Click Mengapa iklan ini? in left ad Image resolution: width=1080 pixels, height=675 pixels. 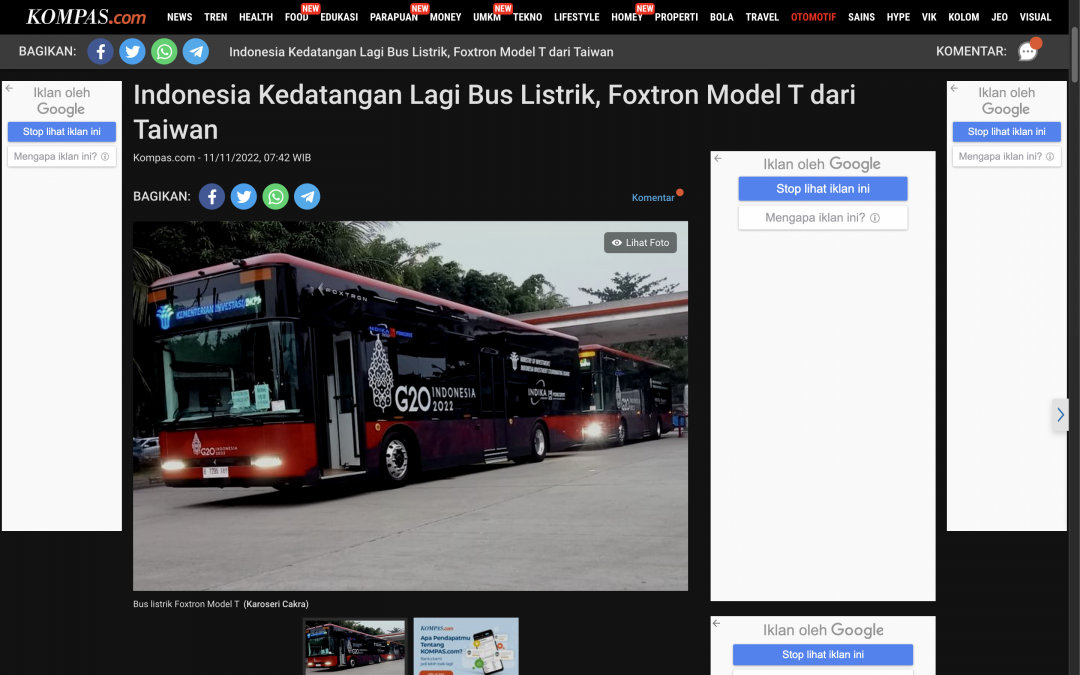coord(62,156)
